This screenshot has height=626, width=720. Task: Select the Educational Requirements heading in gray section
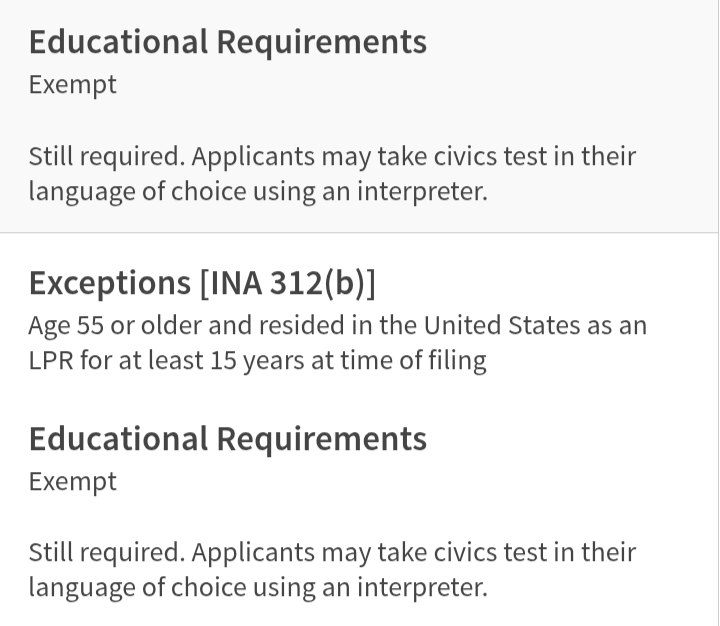click(228, 43)
